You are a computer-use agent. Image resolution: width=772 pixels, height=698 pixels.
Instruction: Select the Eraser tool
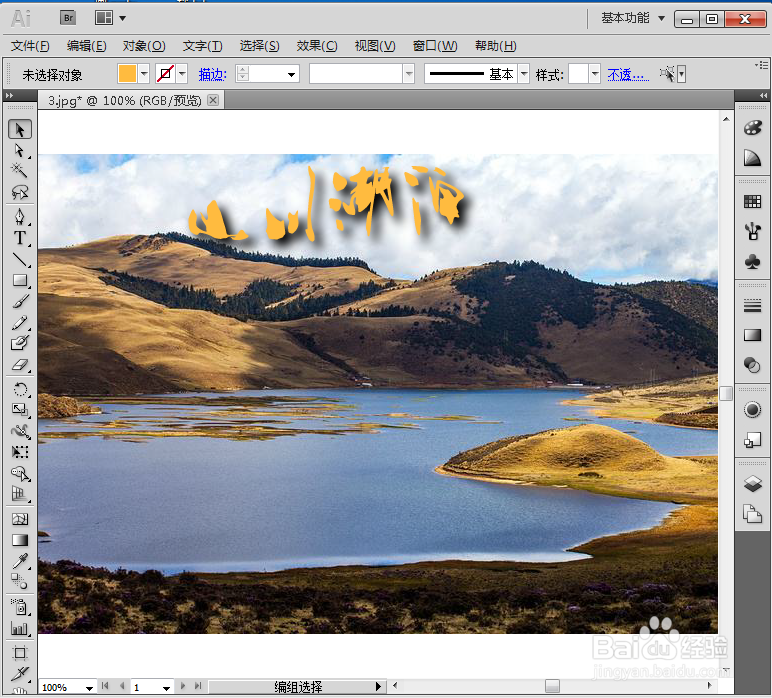pos(20,365)
